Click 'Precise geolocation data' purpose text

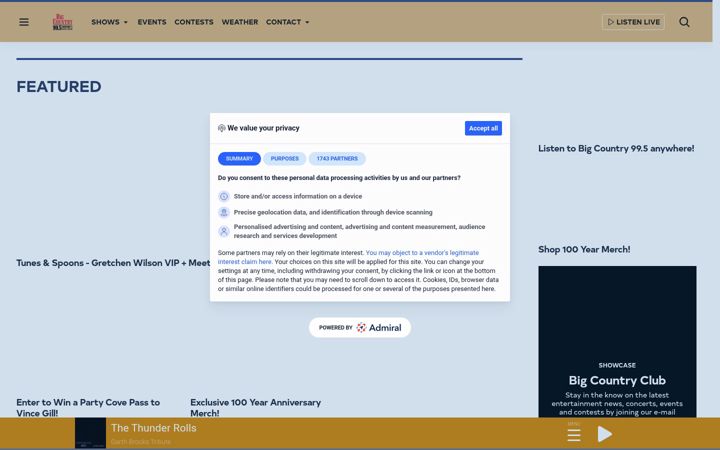333,213
